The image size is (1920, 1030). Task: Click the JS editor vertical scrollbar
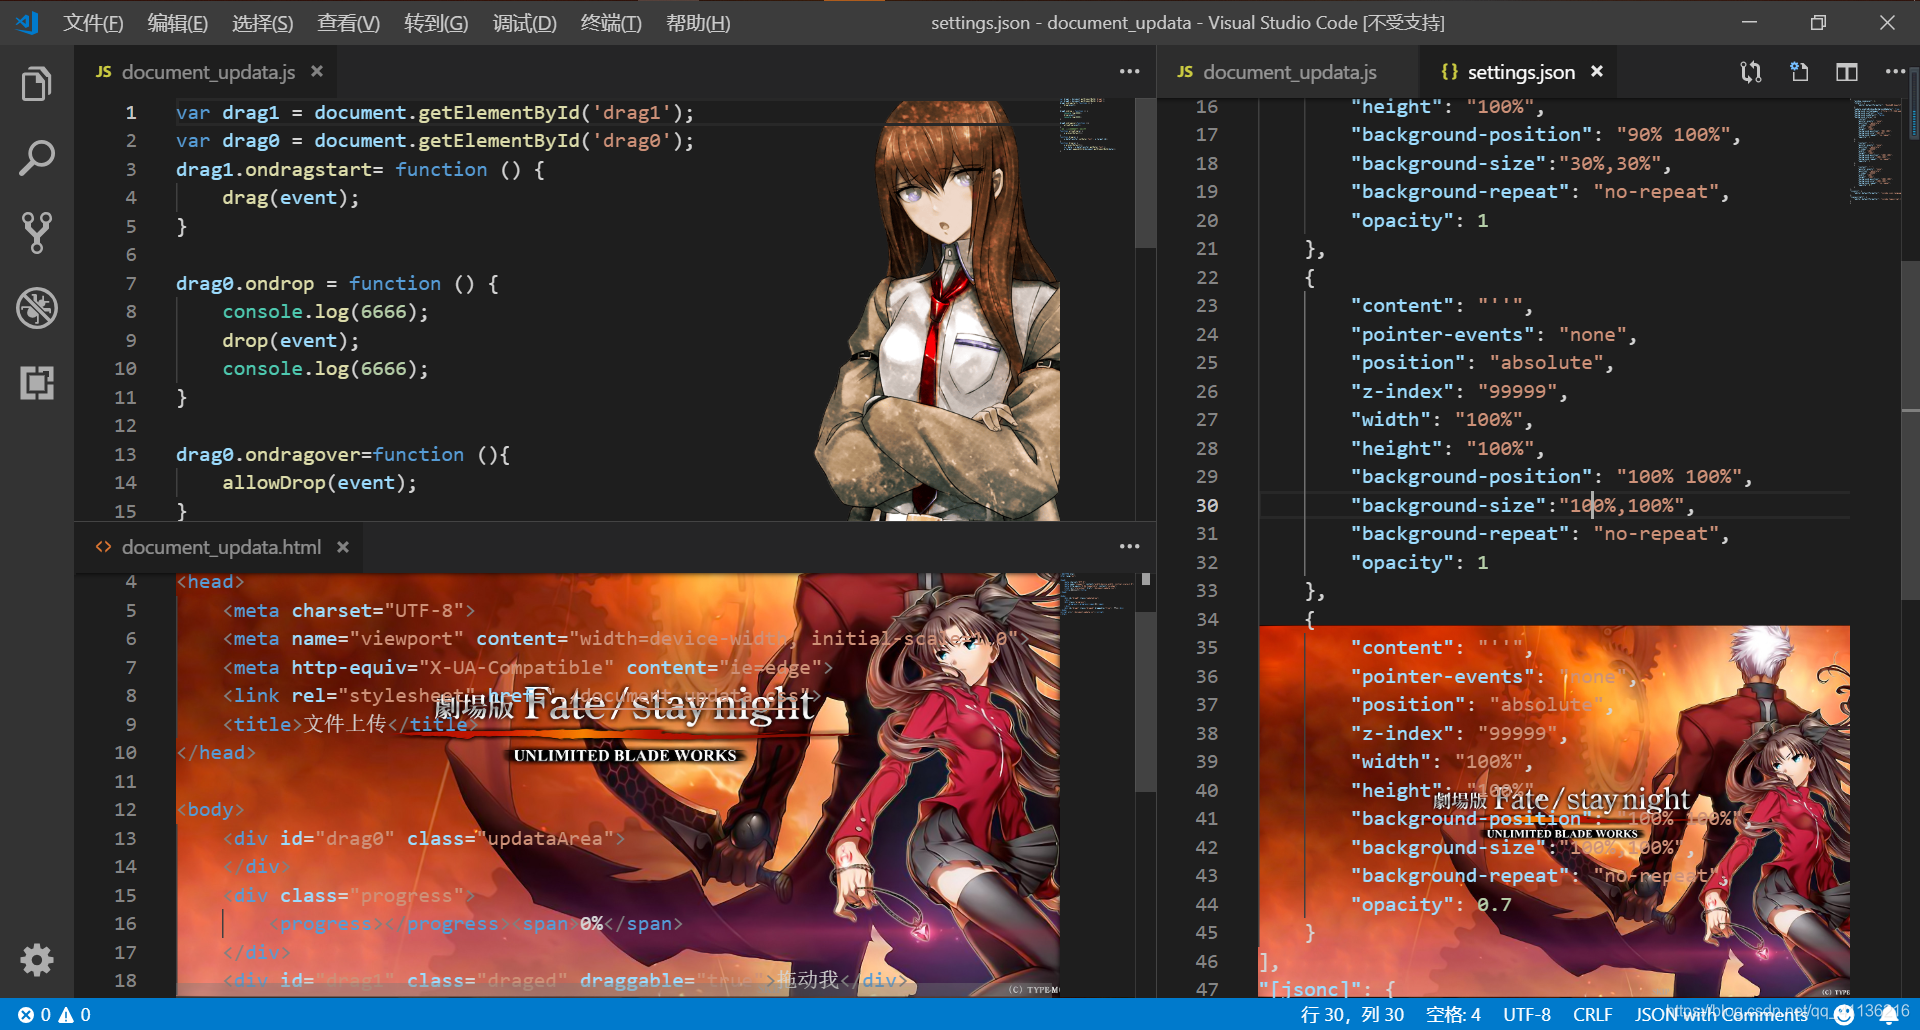point(1146,175)
